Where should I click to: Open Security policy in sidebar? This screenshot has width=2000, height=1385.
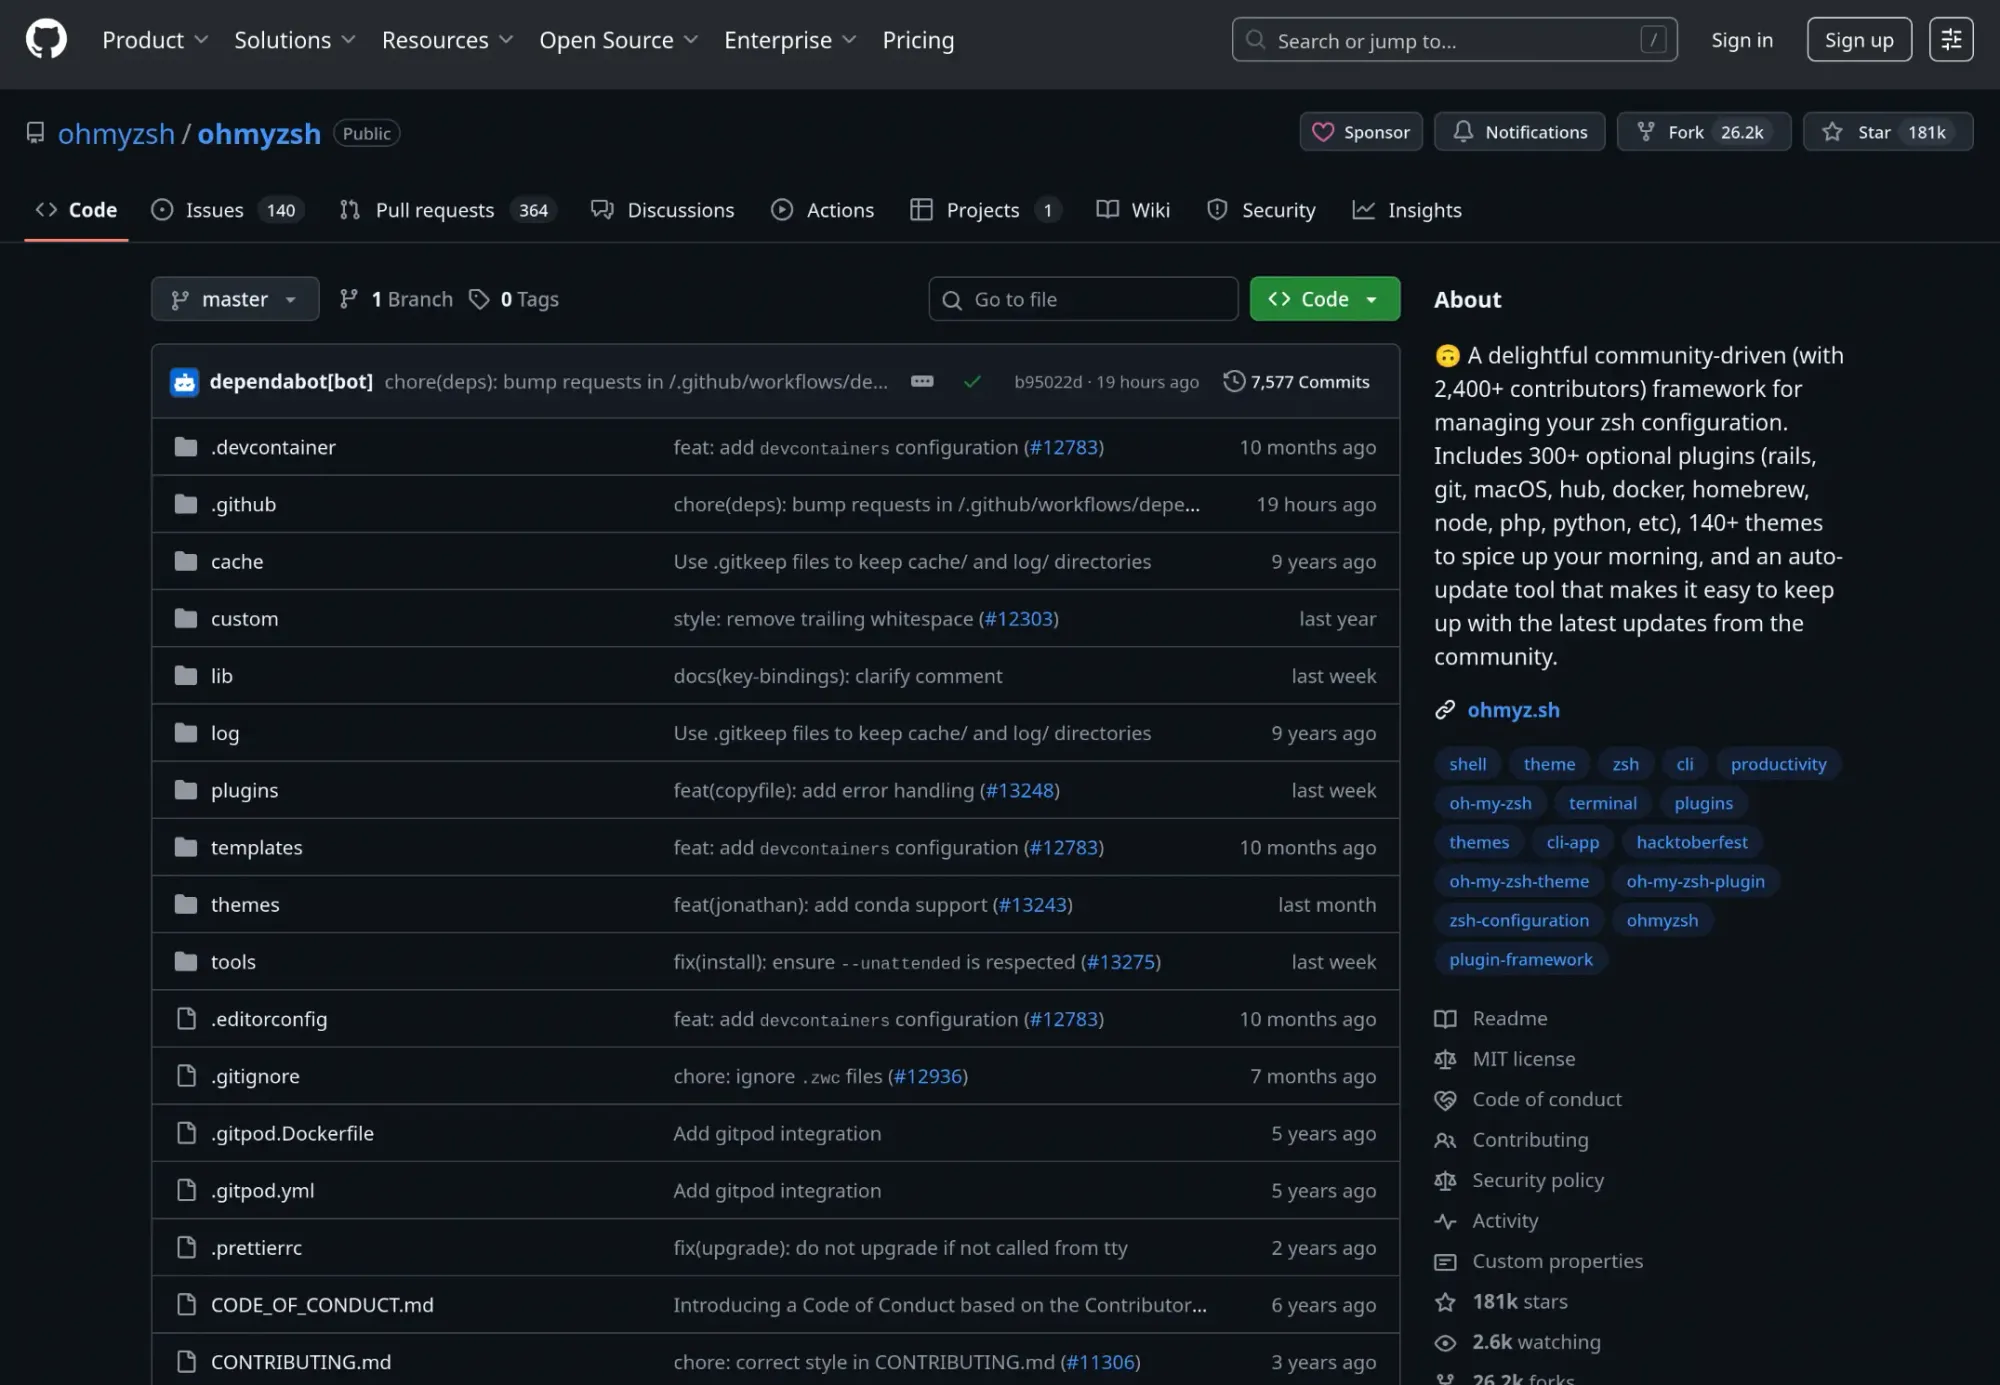point(1537,1180)
